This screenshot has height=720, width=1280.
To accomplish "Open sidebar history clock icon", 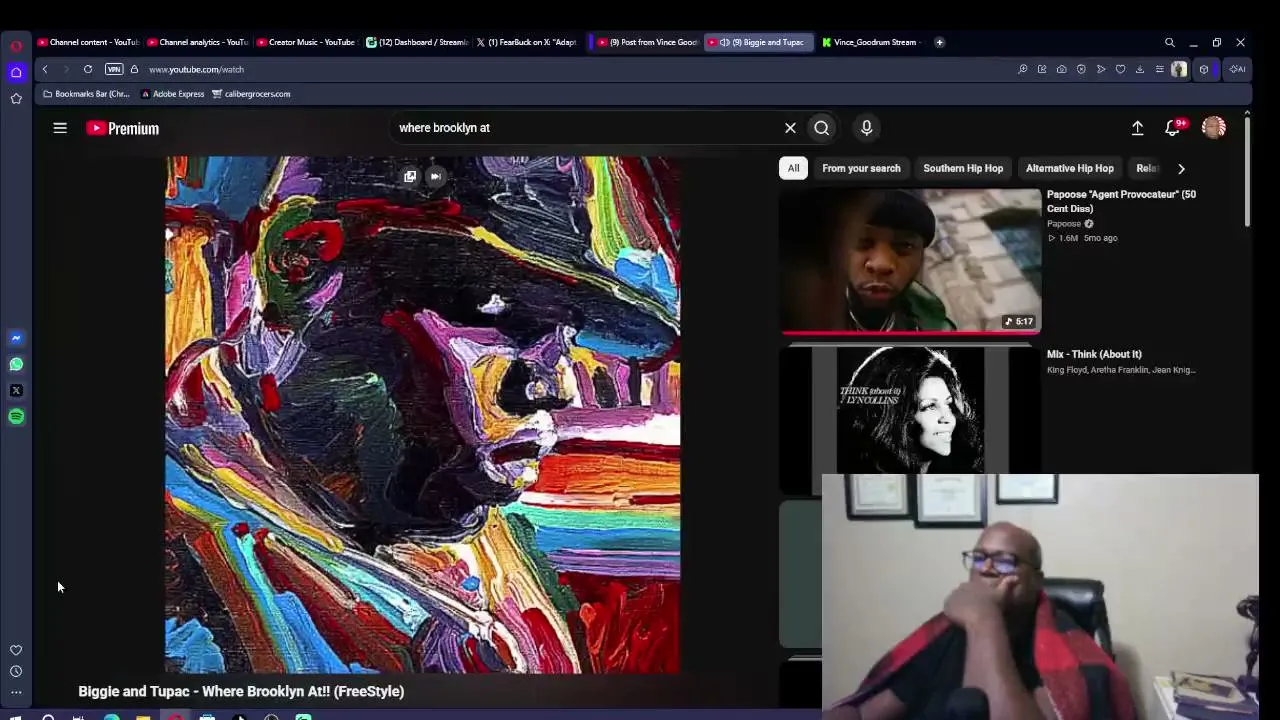I will pyautogui.click(x=16, y=671).
